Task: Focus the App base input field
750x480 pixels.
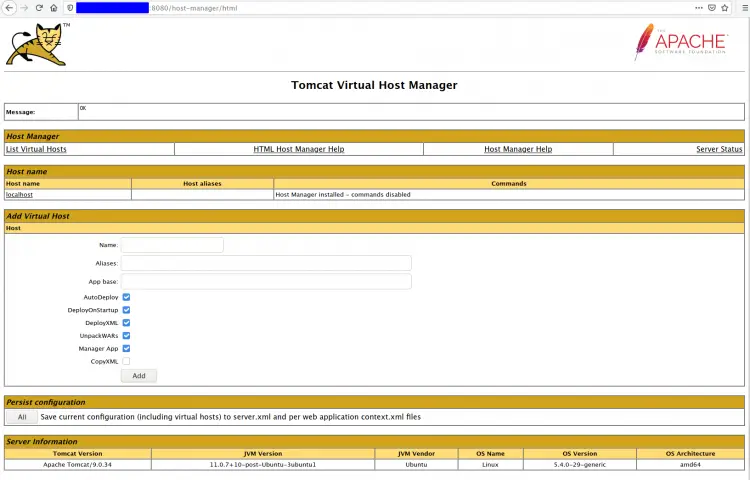Action: pyautogui.click(x=266, y=281)
